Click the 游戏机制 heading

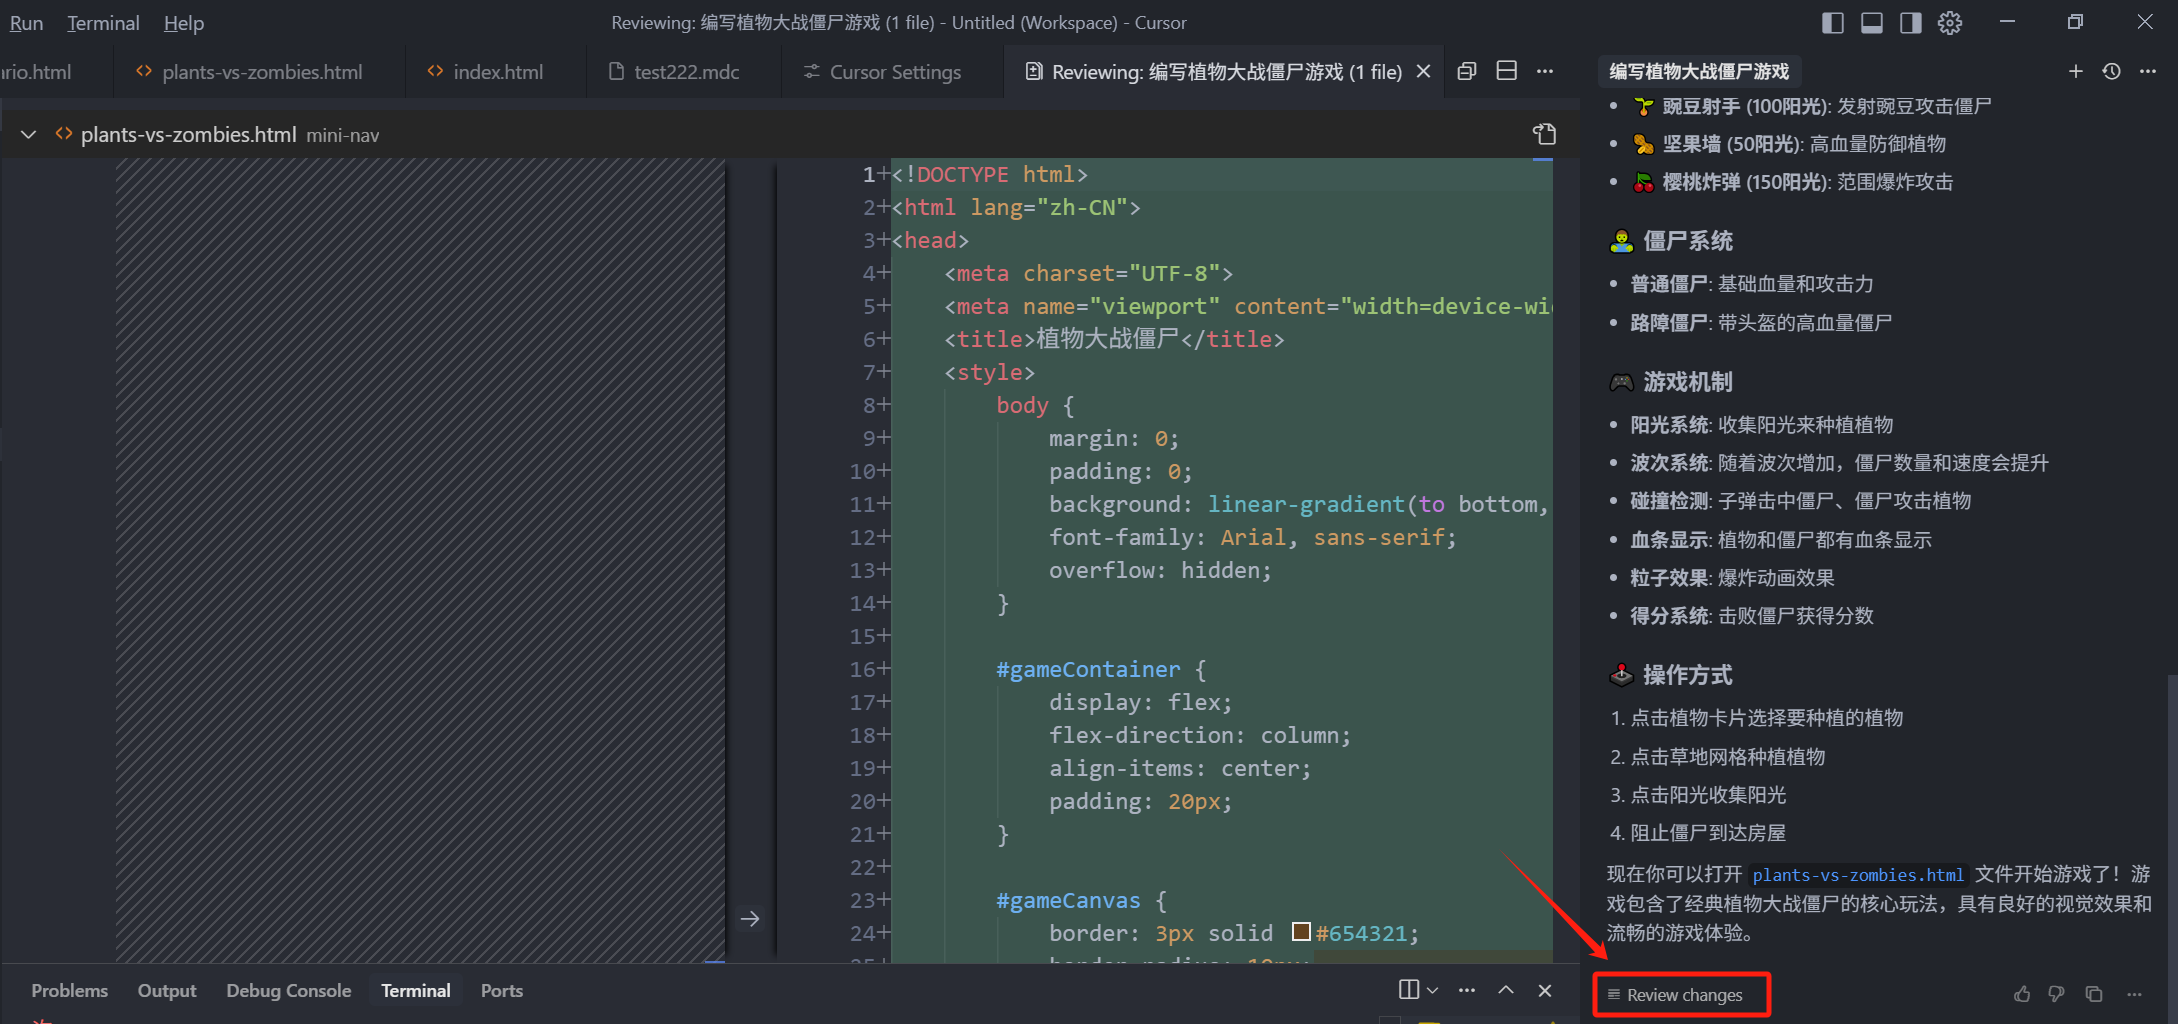pos(1688,382)
